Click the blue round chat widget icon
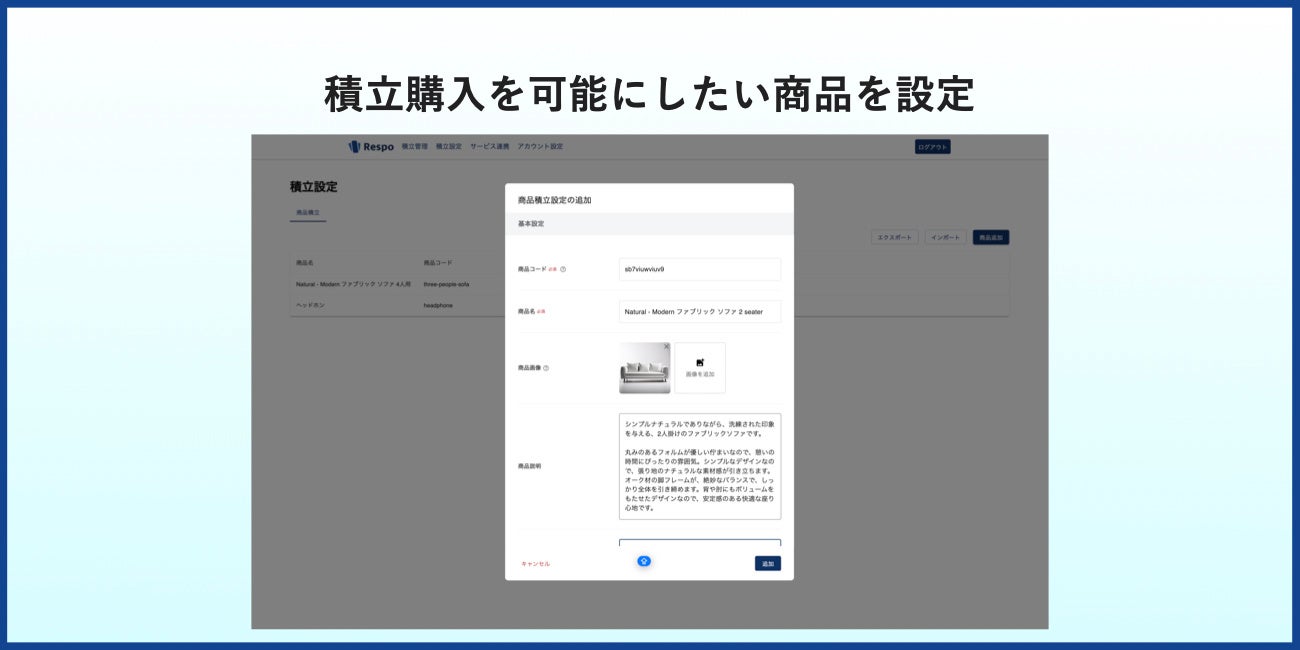Image resolution: width=1300 pixels, height=650 pixels. 644,561
